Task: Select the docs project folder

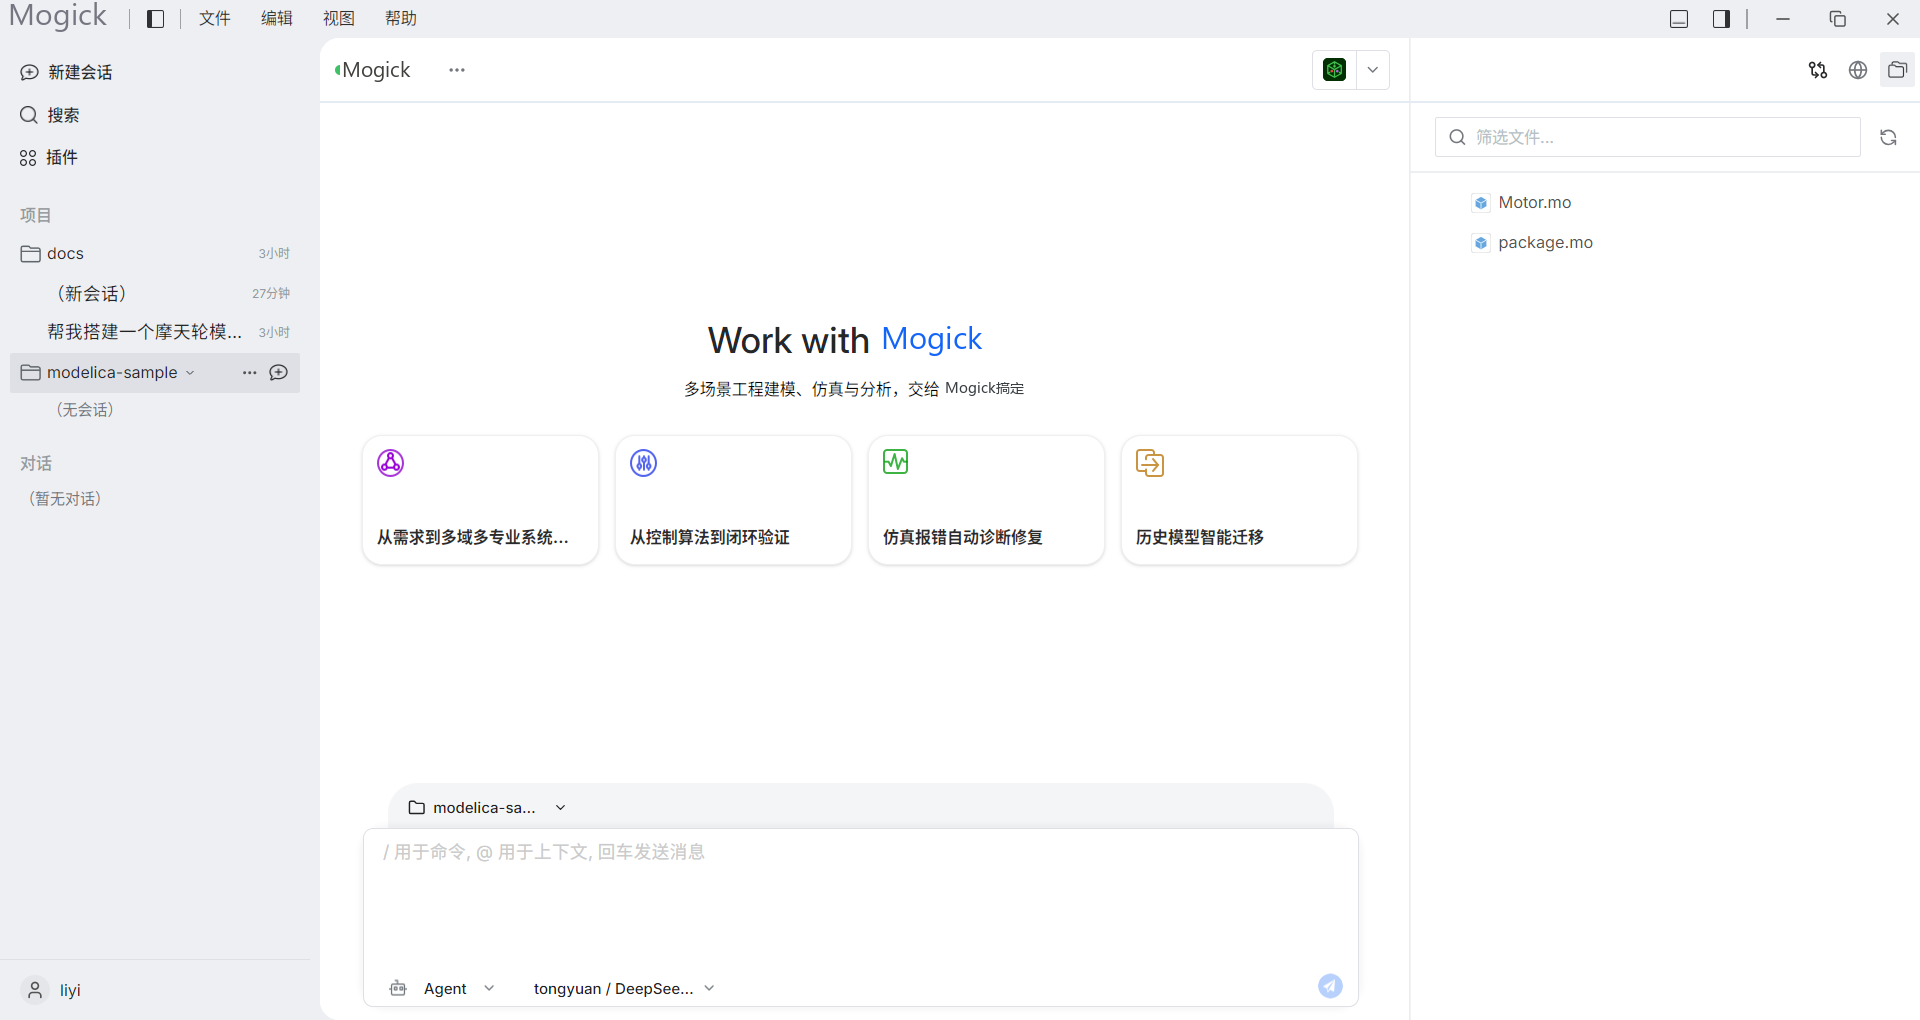Action: click(x=155, y=253)
